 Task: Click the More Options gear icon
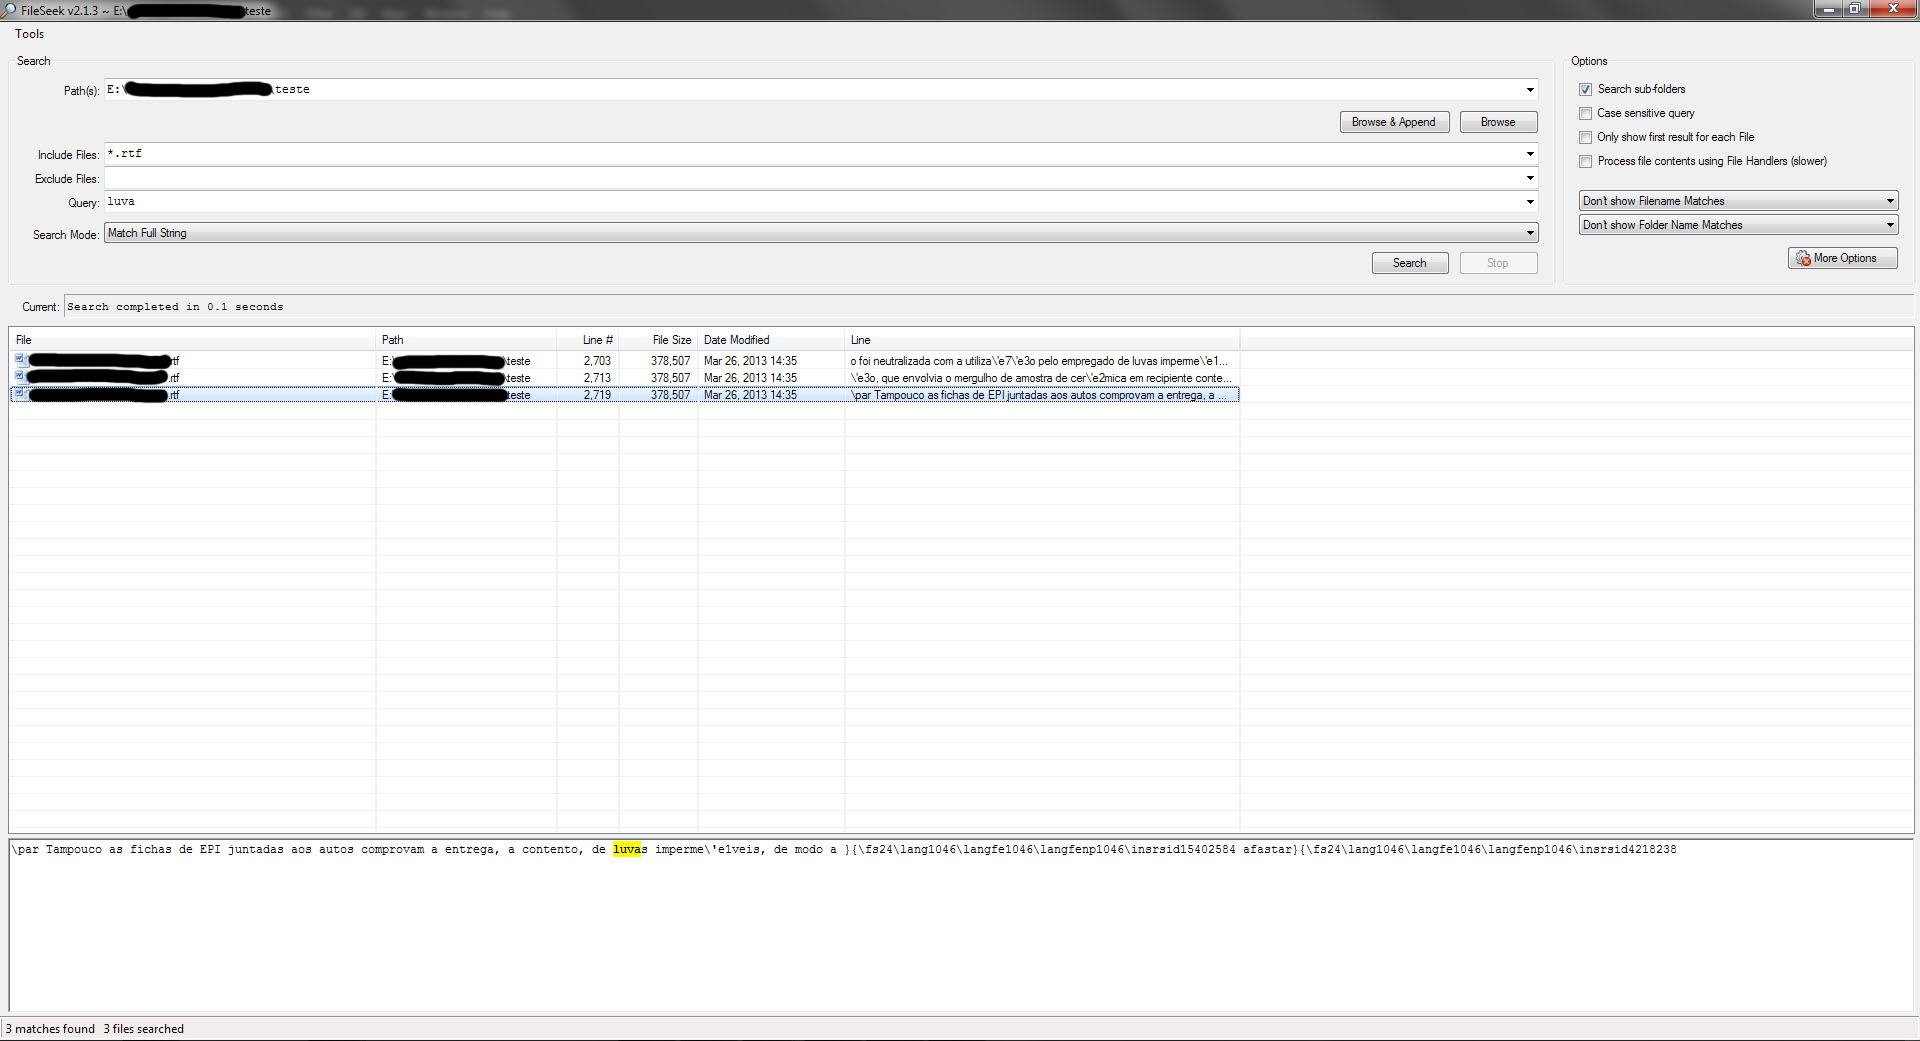tap(1803, 259)
